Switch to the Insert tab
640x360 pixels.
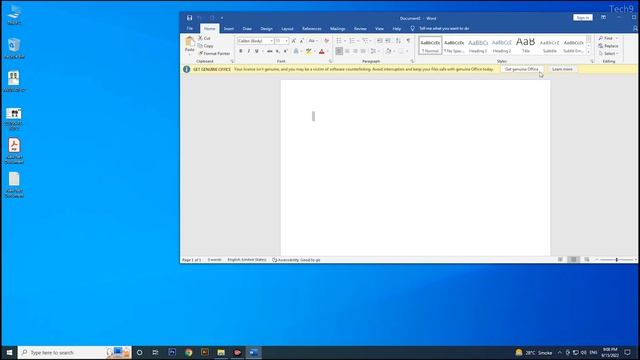pos(229,29)
